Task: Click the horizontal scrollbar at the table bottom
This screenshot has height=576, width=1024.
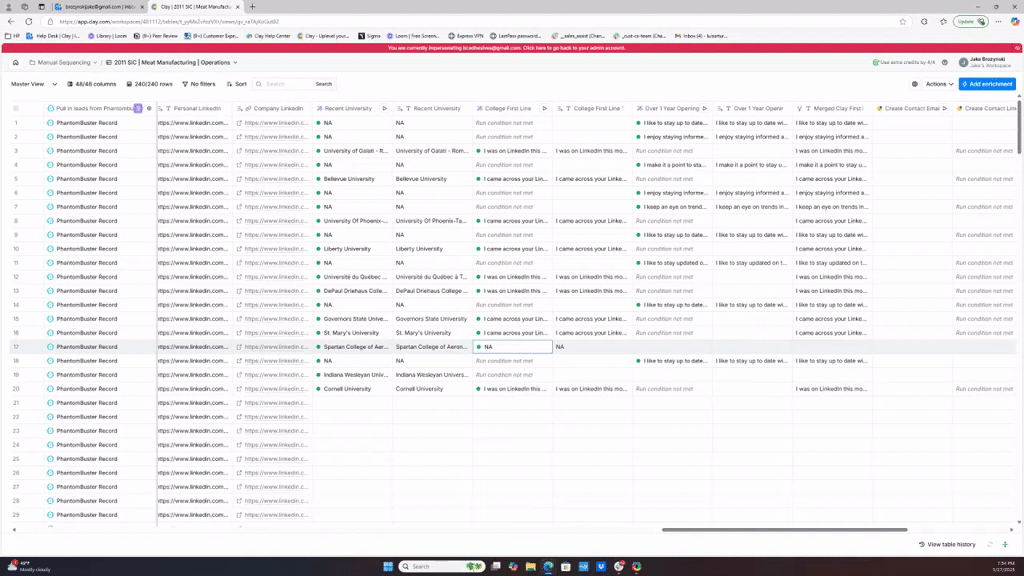Action: point(784,530)
